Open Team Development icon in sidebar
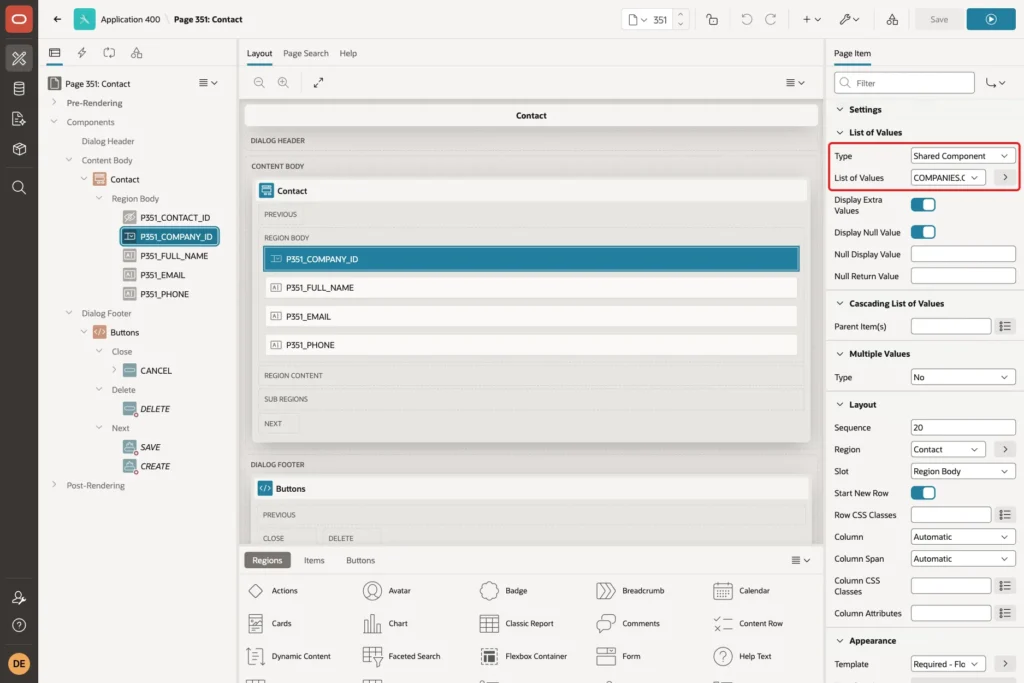 click(x=19, y=119)
